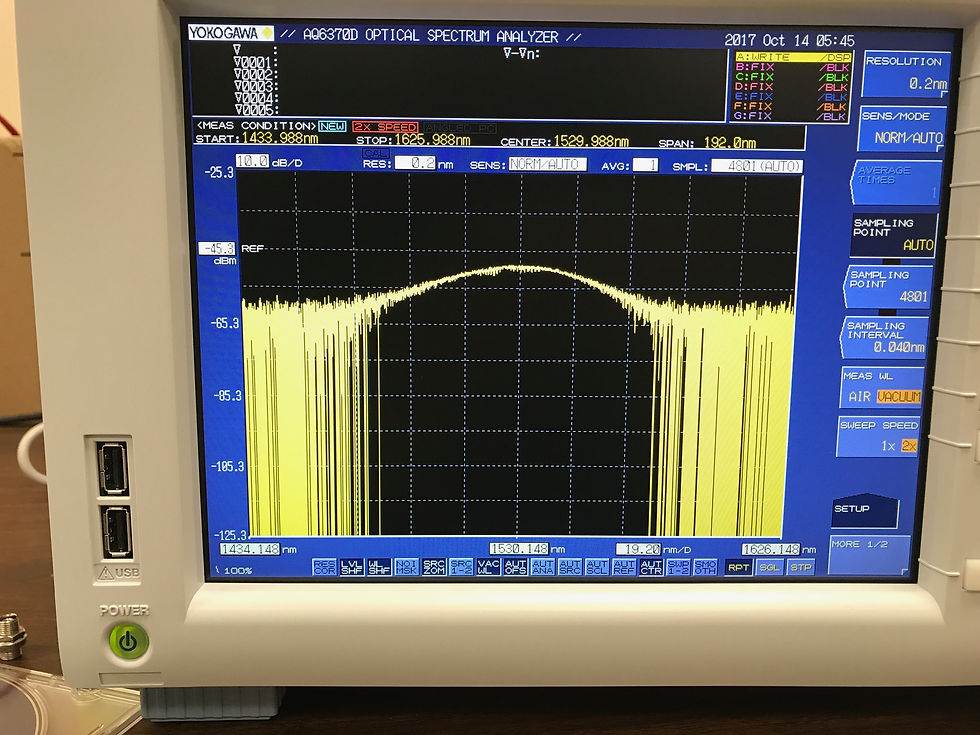The image size is (980, 735).
Task: Open the SETUP soft key
Action: [x=866, y=510]
